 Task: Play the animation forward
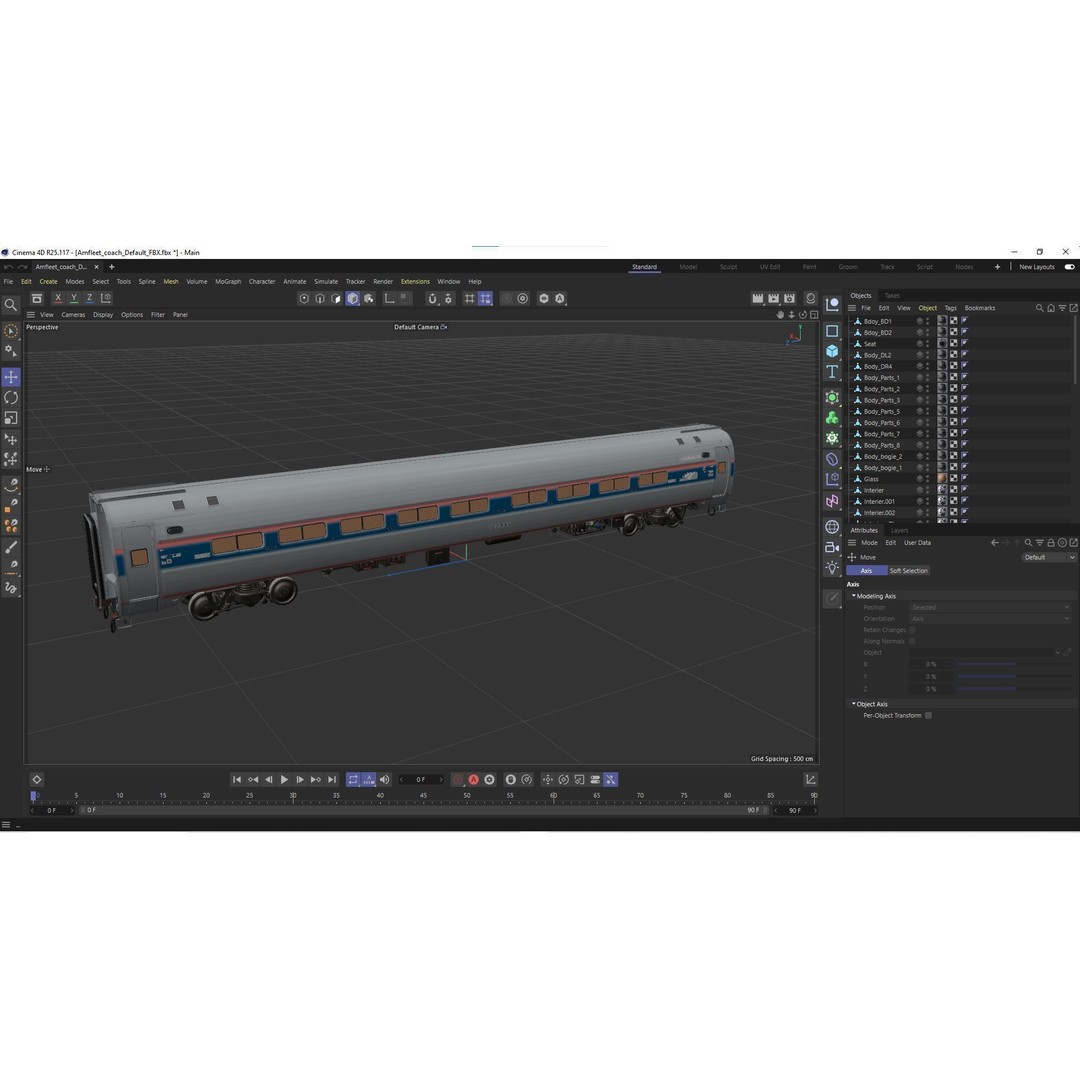pyautogui.click(x=284, y=780)
